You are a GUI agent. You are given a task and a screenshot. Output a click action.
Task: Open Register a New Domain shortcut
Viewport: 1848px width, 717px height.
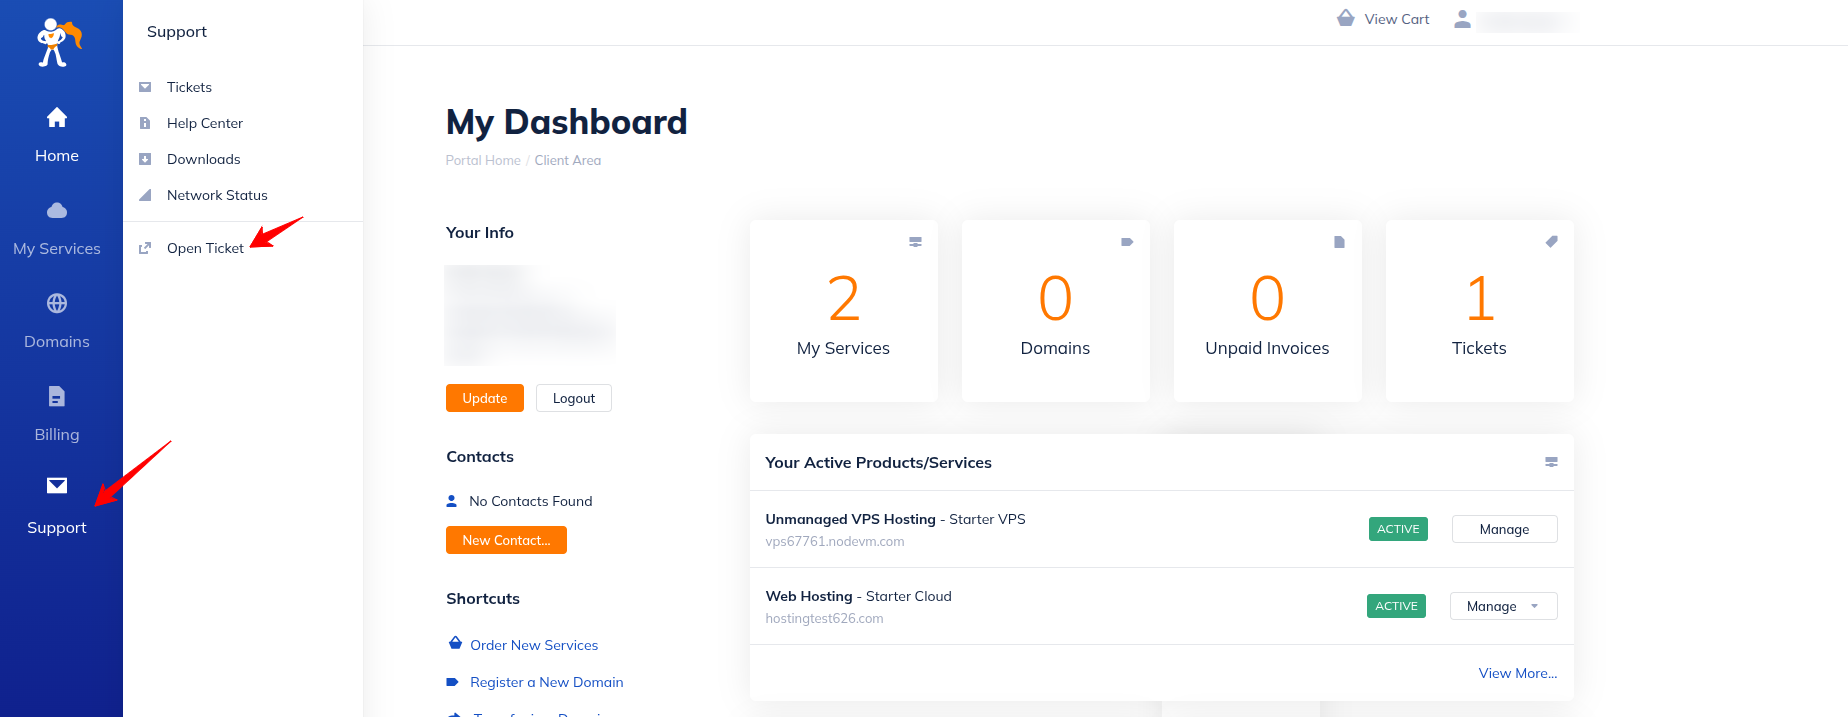[x=547, y=682]
